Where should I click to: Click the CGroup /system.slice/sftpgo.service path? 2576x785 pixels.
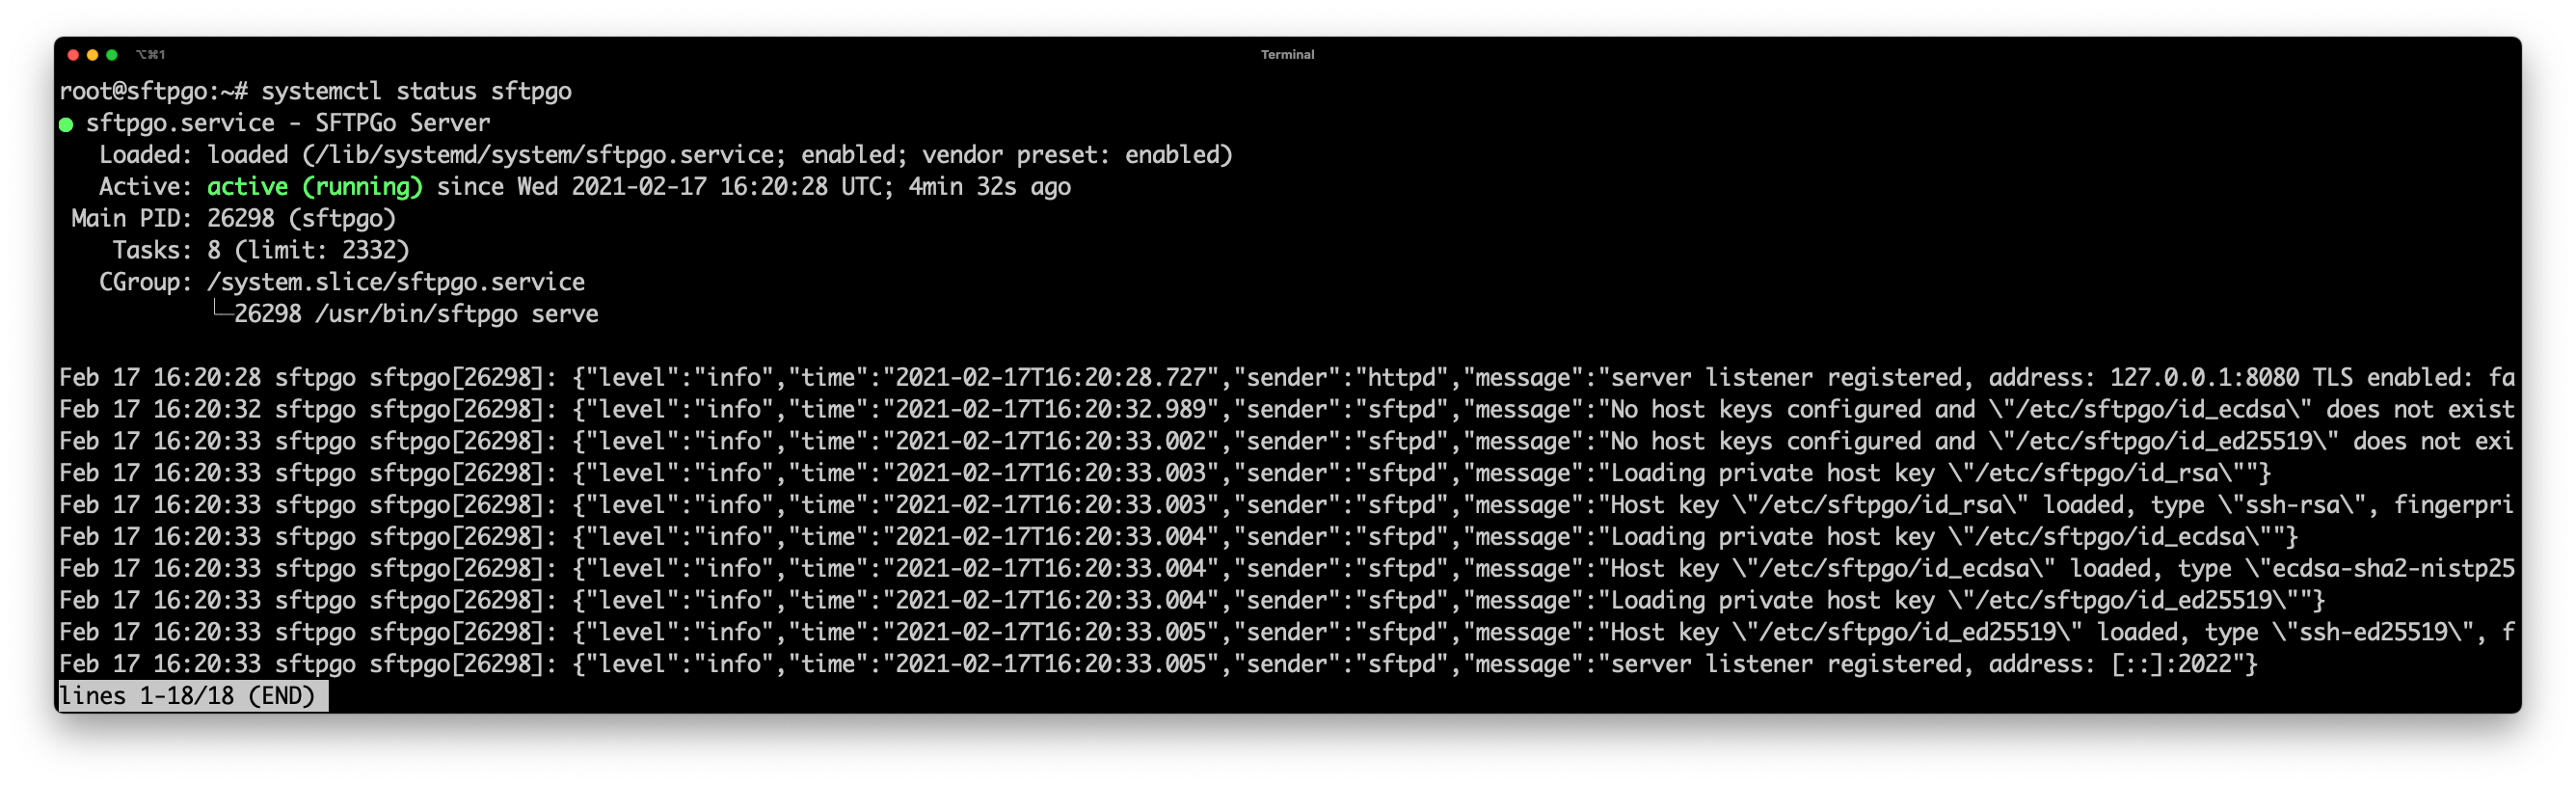(x=396, y=282)
